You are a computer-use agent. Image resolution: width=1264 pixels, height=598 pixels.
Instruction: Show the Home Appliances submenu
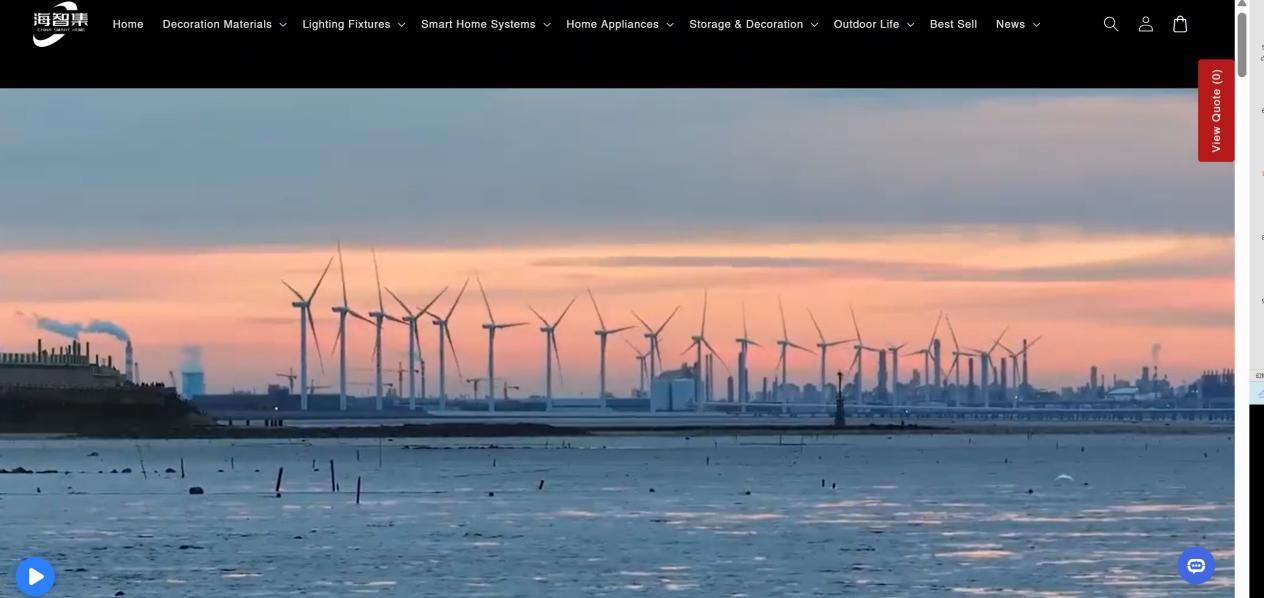[x=619, y=24]
